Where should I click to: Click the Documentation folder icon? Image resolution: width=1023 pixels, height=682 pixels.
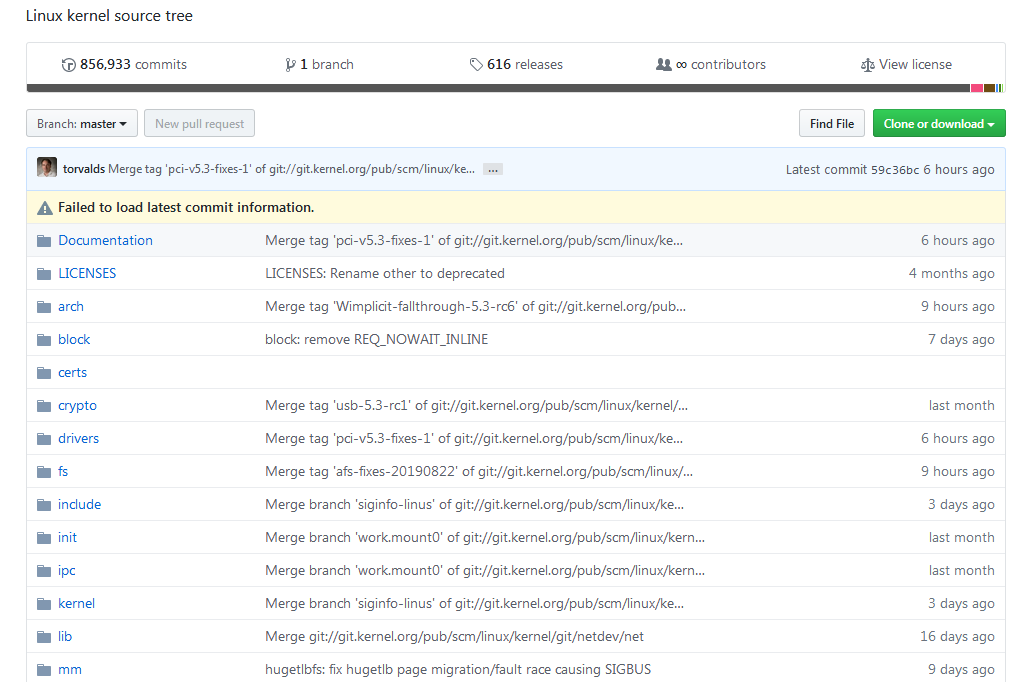click(44, 241)
